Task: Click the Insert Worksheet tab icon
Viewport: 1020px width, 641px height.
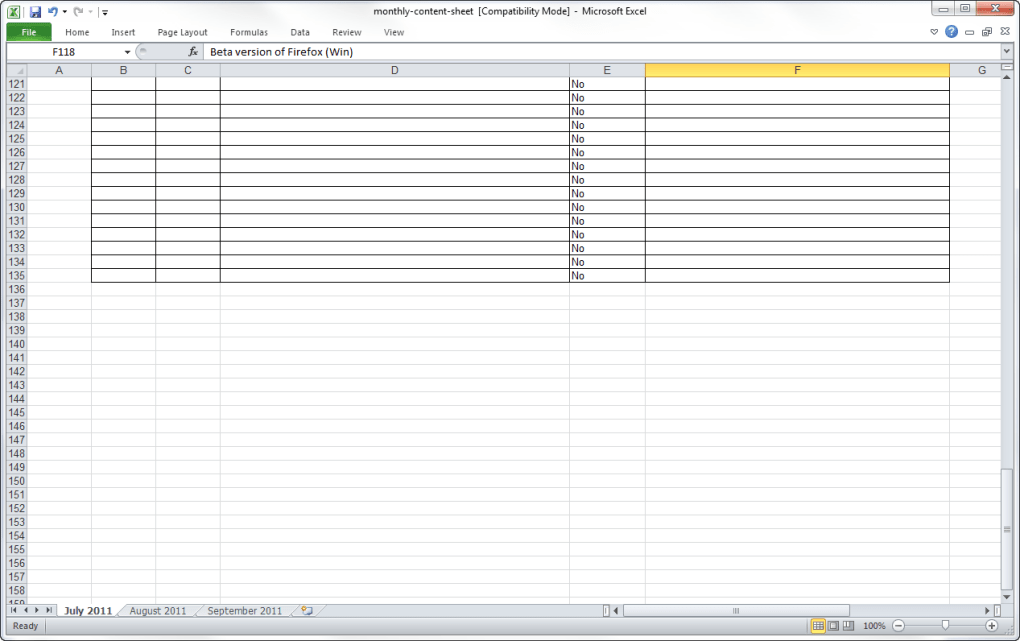Action: tap(307, 611)
